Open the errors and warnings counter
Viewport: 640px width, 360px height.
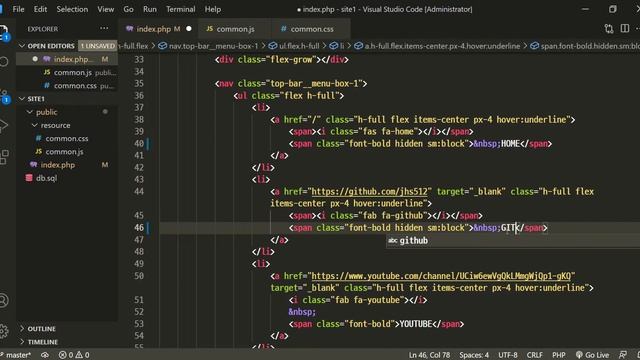click(x=74, y=355)
